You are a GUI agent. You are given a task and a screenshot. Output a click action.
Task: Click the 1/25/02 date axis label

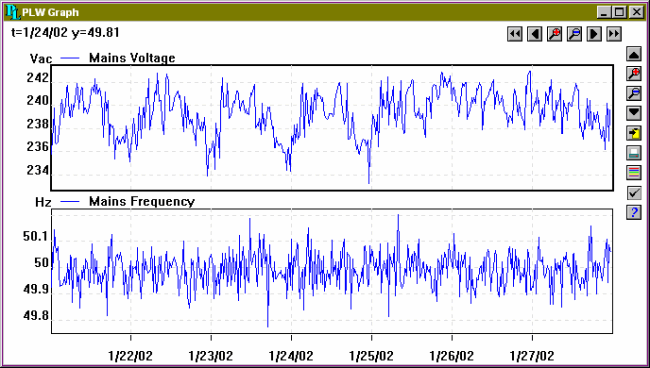tap(371, 356)
